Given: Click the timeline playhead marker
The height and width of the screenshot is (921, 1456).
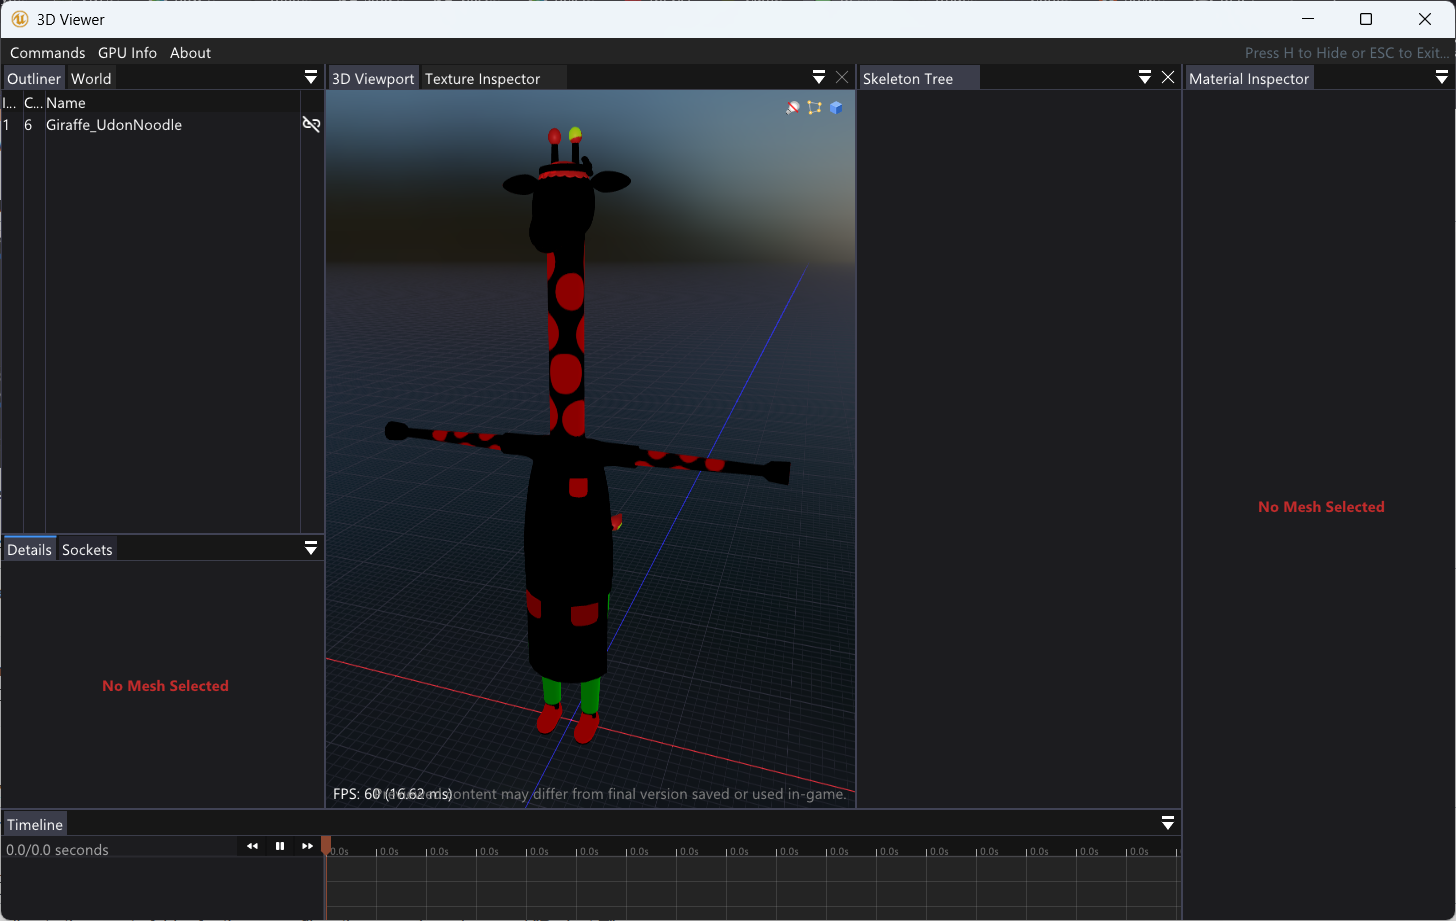Looking at the screenshot, I should coord(326,846).
